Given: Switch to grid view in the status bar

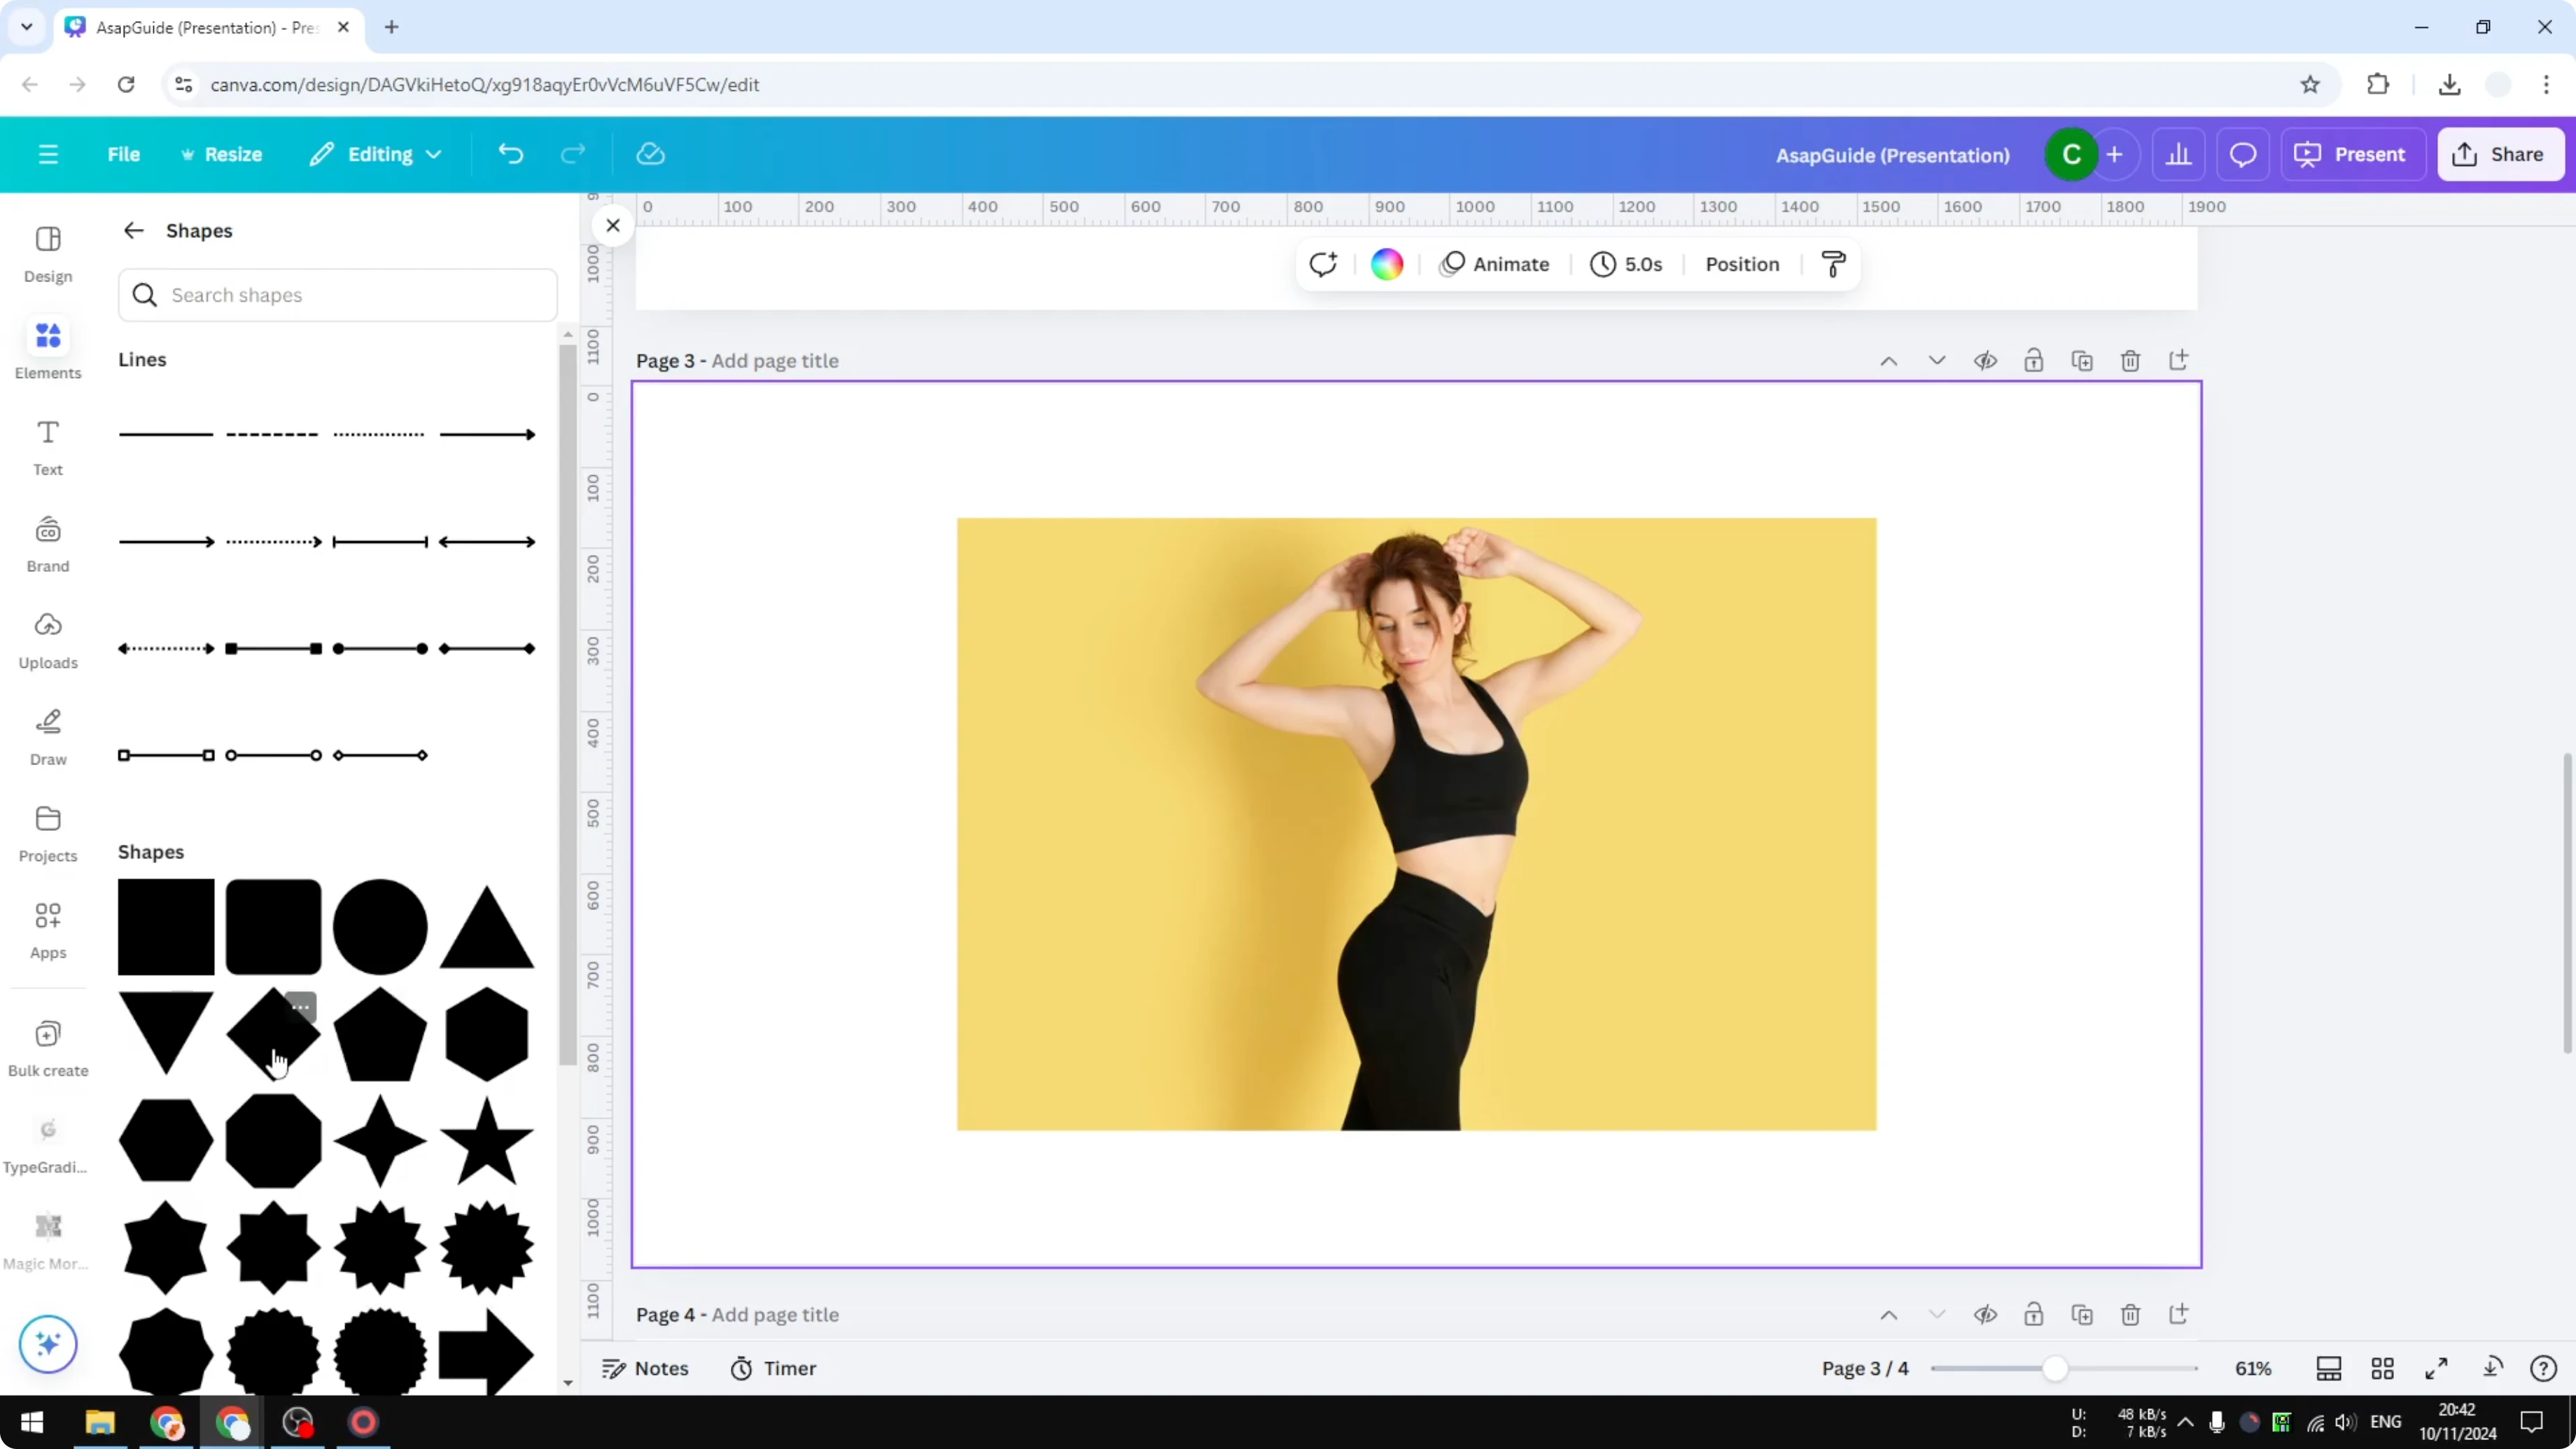Looking at the screenshot, I should pos(2383,1368).
